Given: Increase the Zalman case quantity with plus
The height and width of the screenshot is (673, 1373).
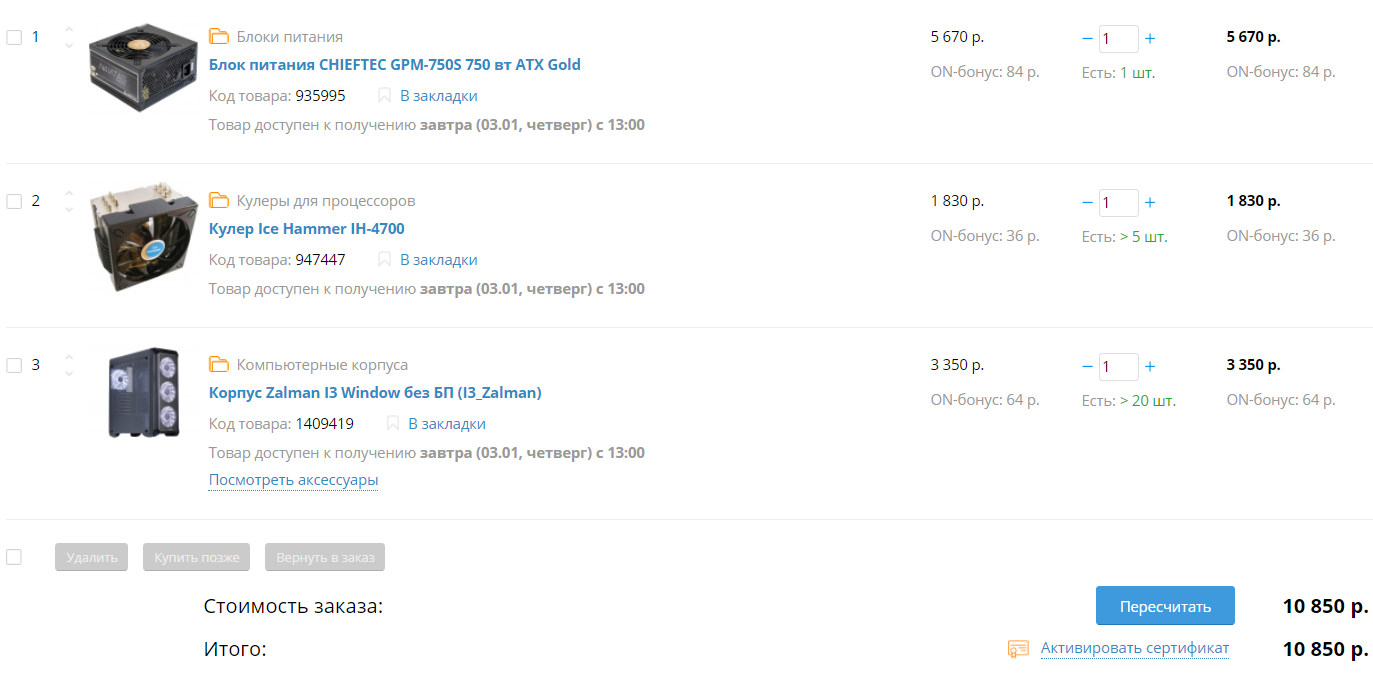Looking at the screenshot, I should tap(1150, 367).
